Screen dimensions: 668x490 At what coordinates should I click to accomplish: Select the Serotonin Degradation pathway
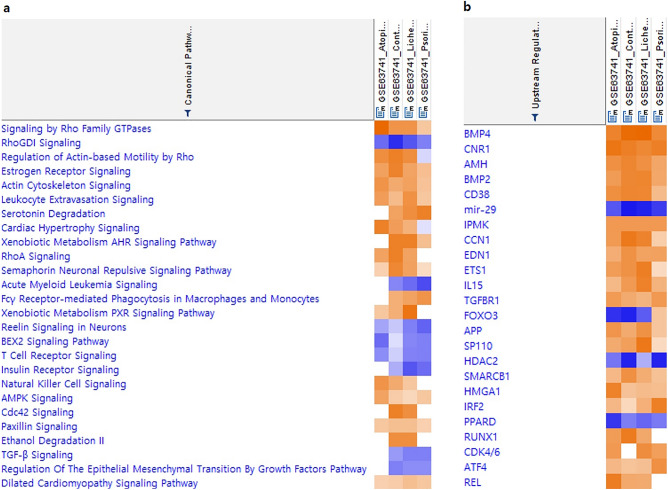(53, 213)
